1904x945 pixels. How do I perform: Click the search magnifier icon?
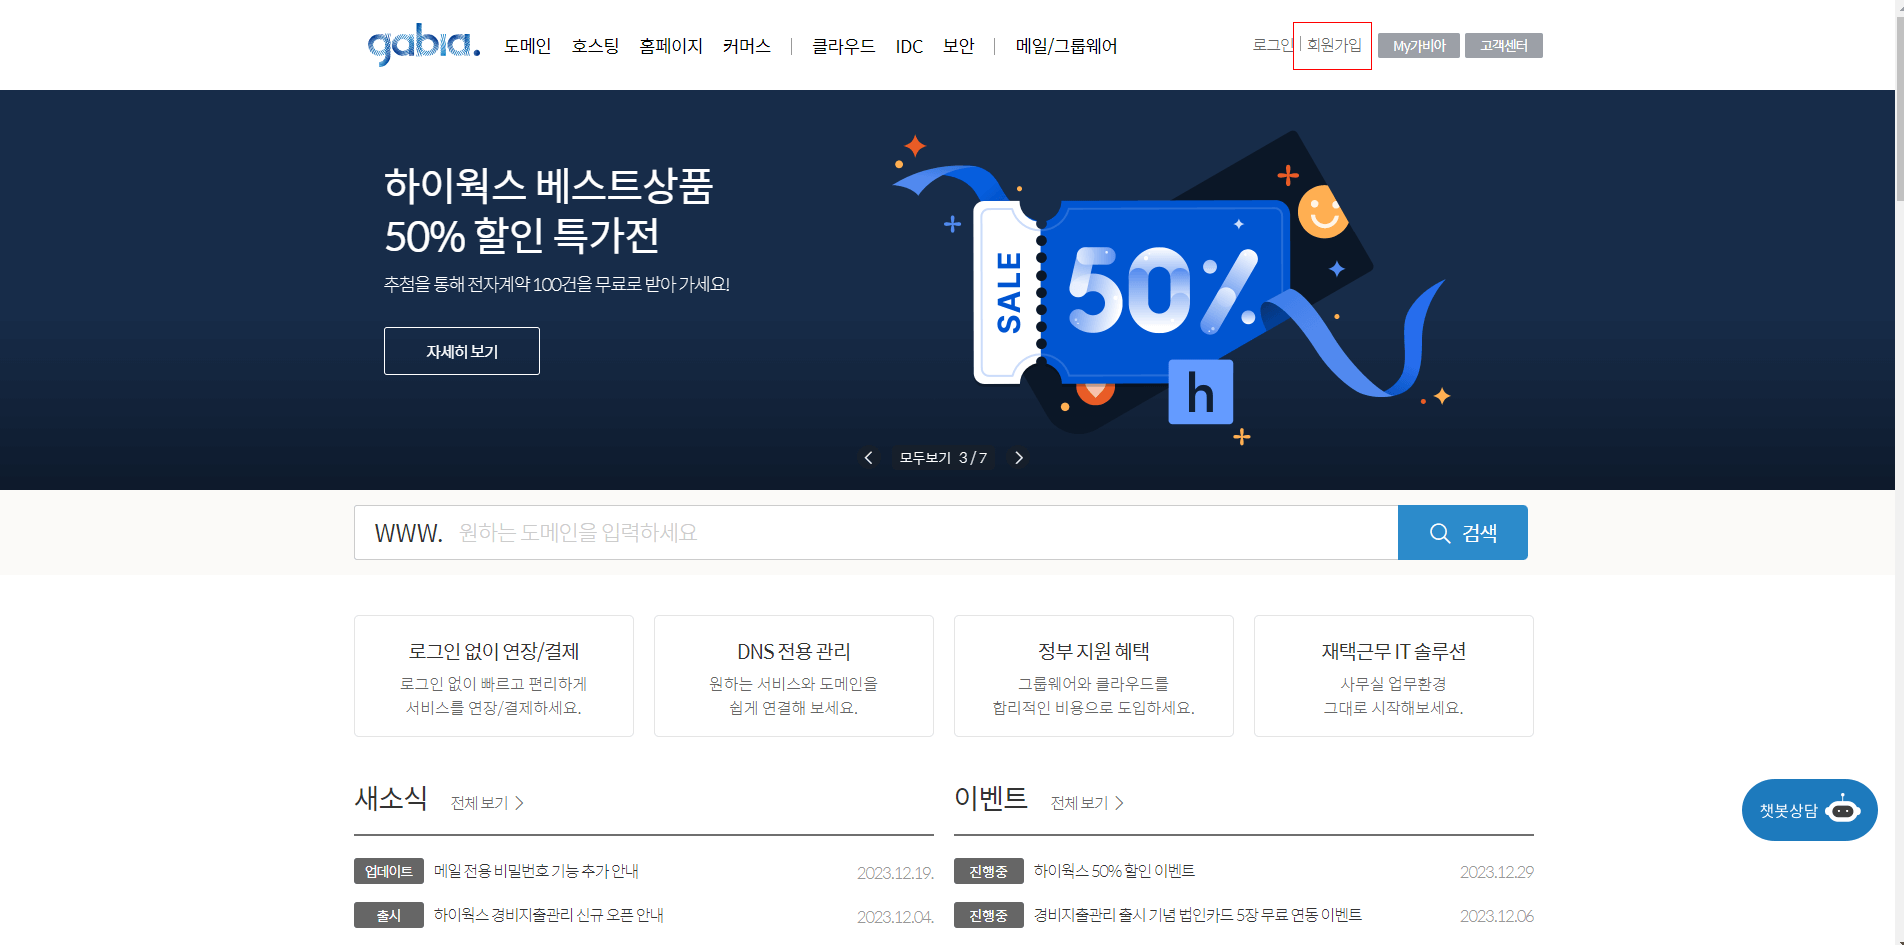click(x=1440, y=532)
